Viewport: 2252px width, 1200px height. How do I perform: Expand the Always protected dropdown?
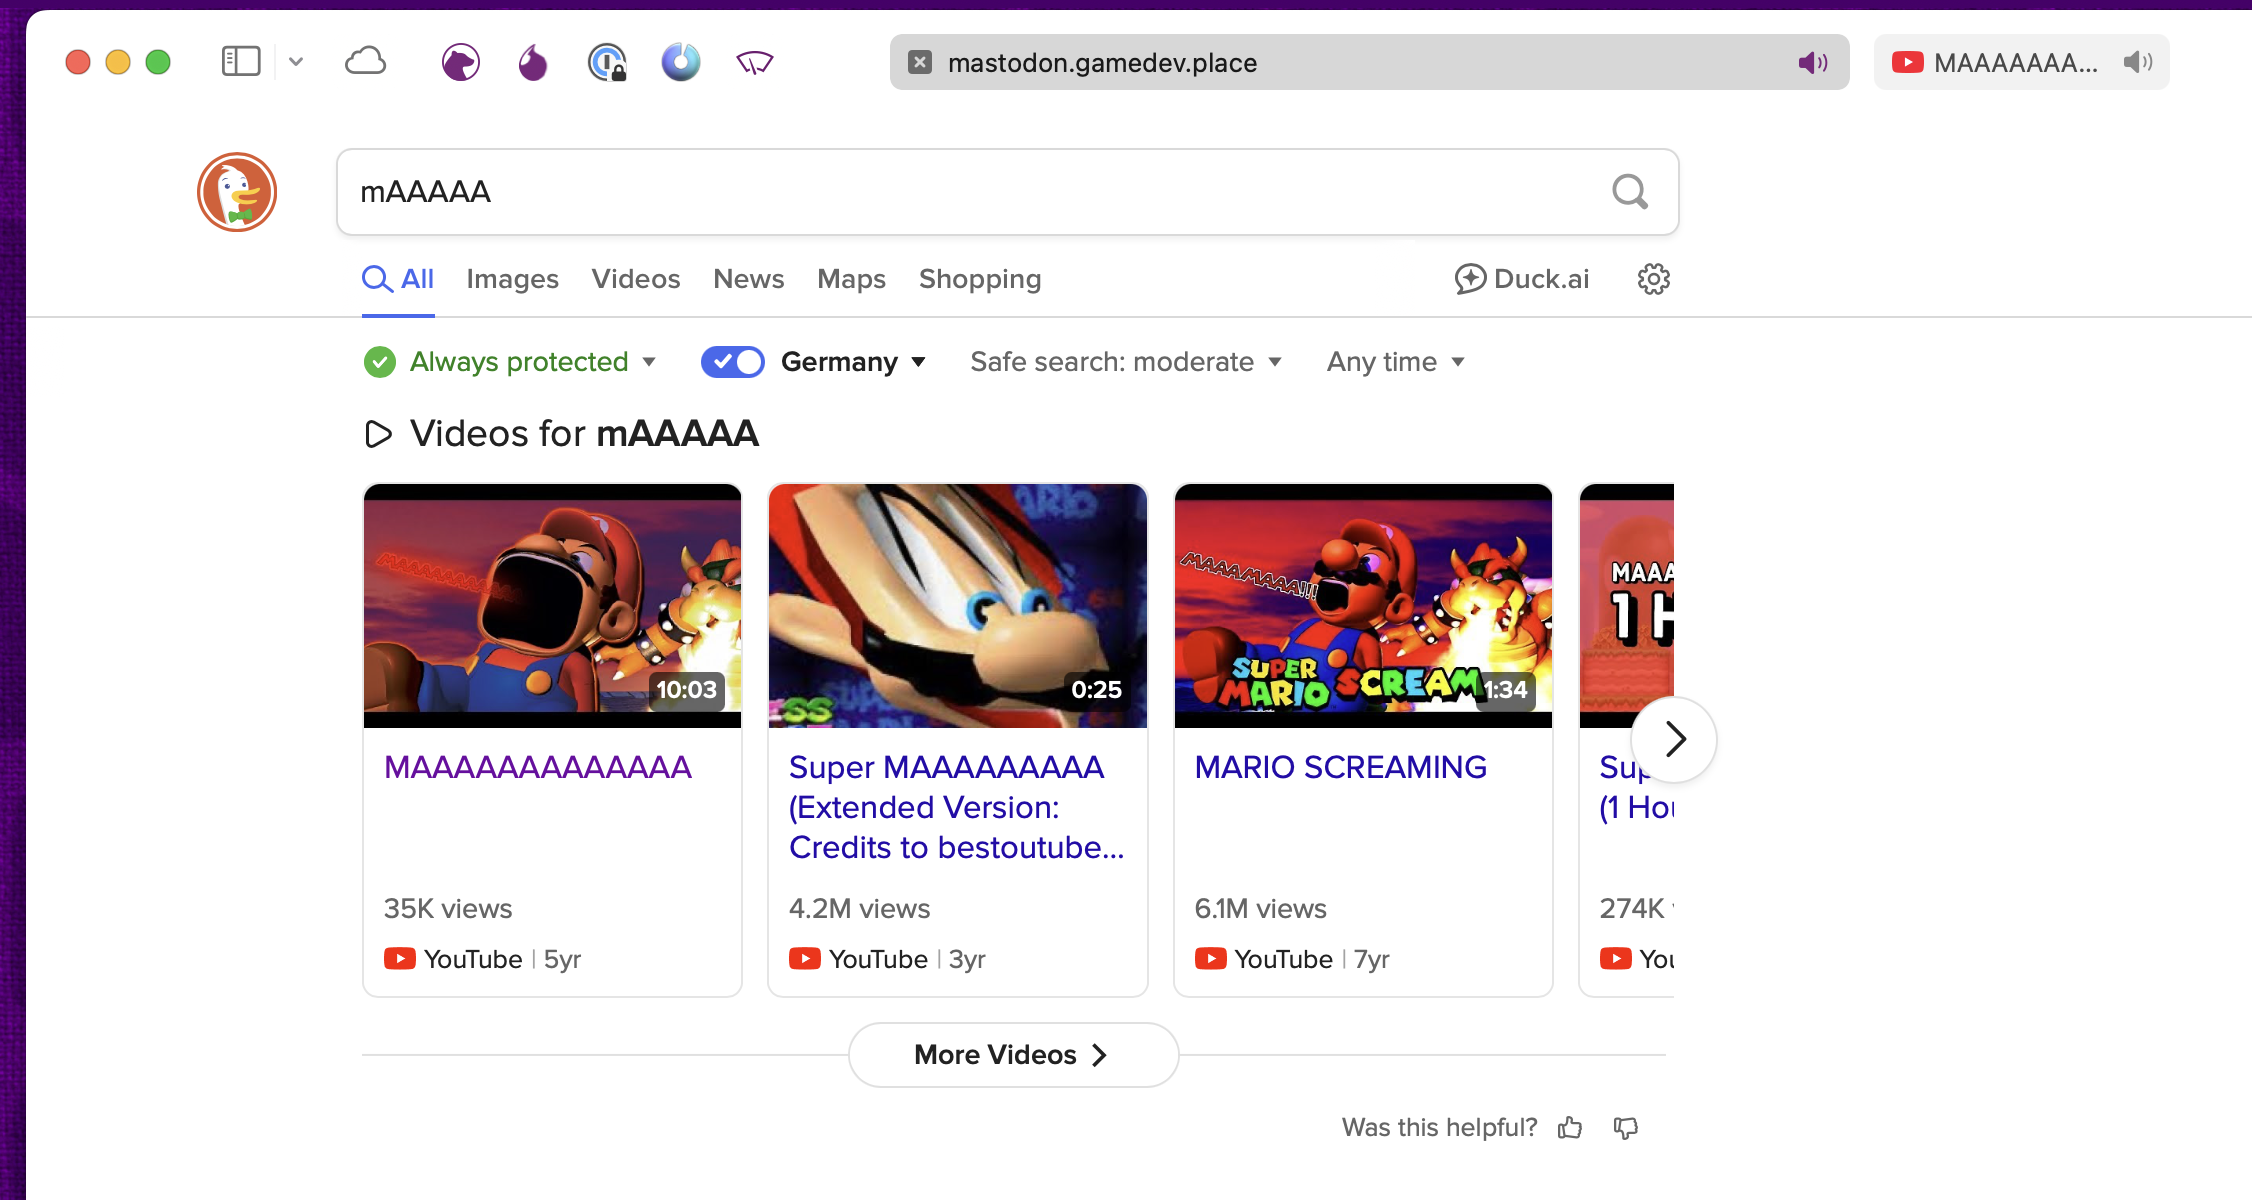533,362
